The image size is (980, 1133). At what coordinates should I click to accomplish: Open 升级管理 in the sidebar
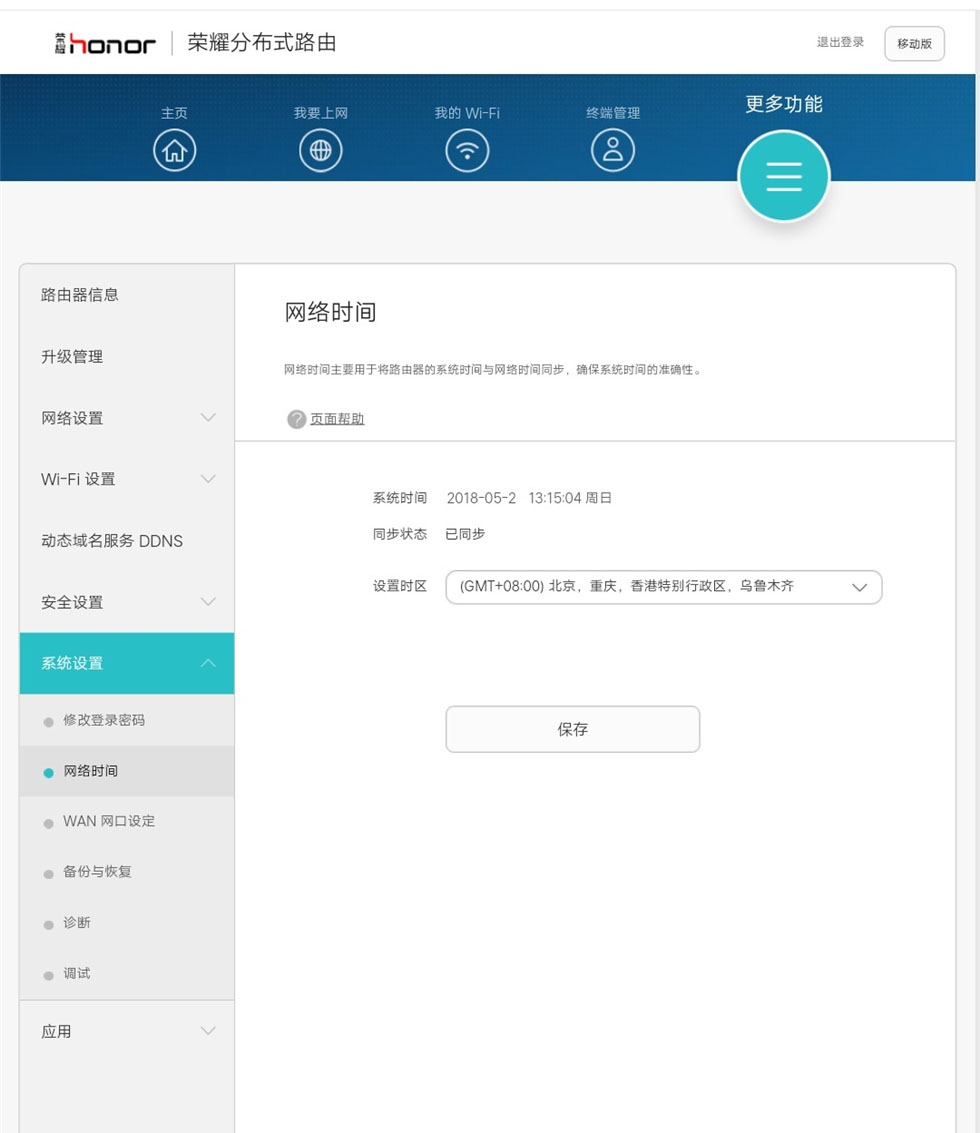click(x=72, y=357)
